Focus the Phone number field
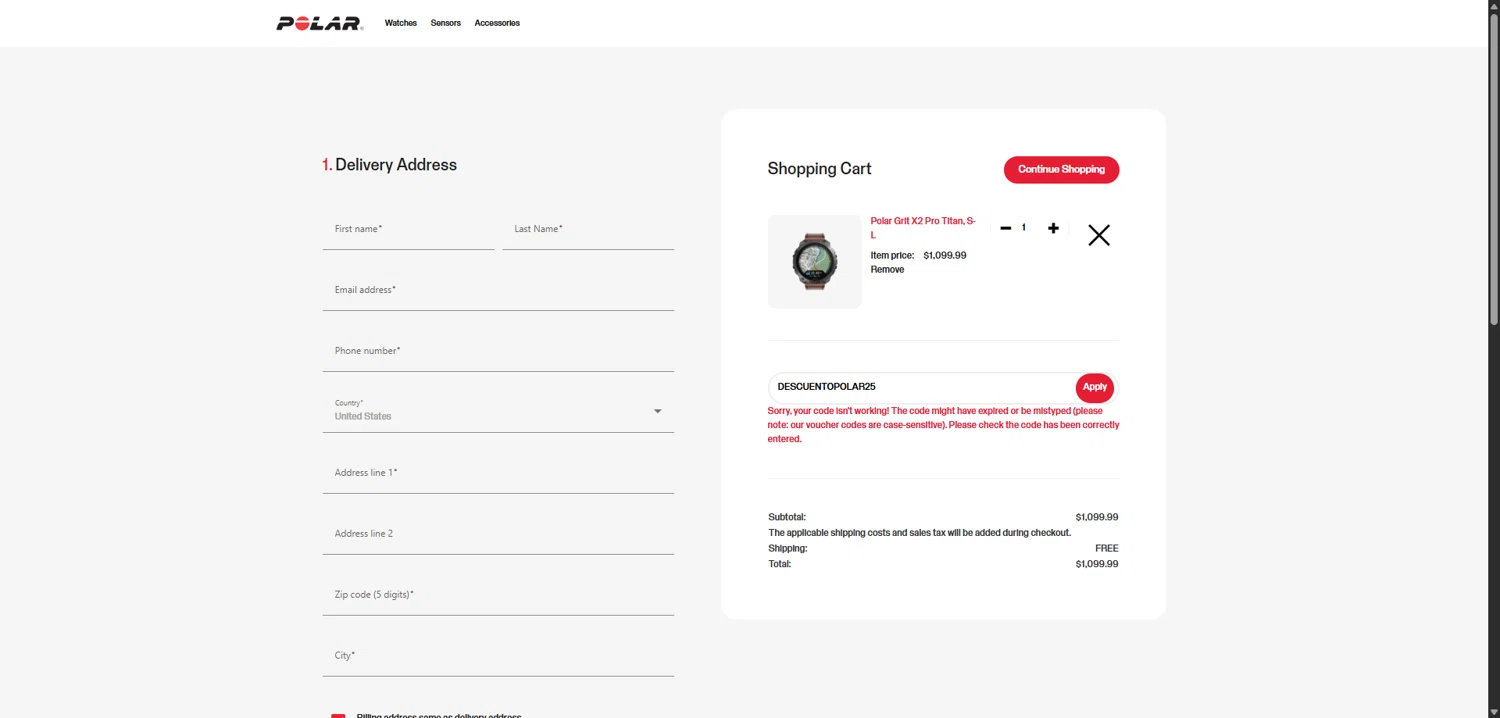Screen dimensions: 1500x718 coord(498,351)
